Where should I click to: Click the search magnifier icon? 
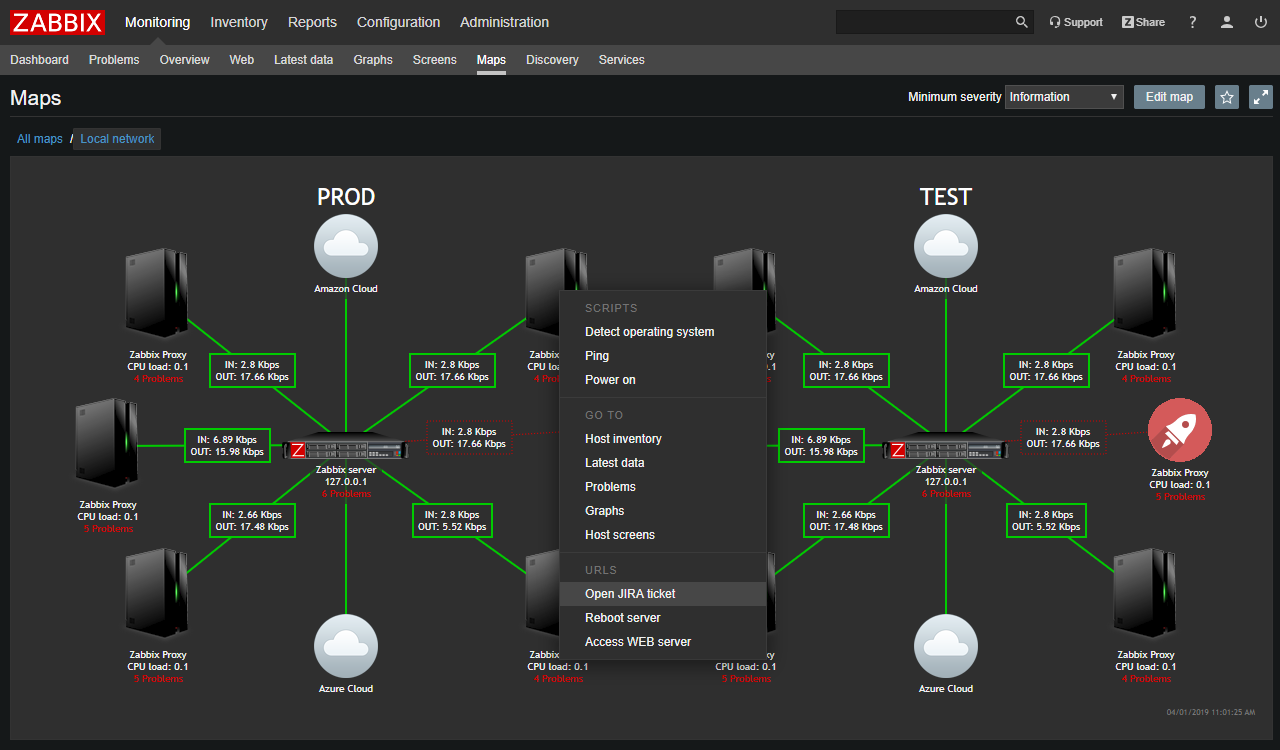click(x=1021, y=21)
